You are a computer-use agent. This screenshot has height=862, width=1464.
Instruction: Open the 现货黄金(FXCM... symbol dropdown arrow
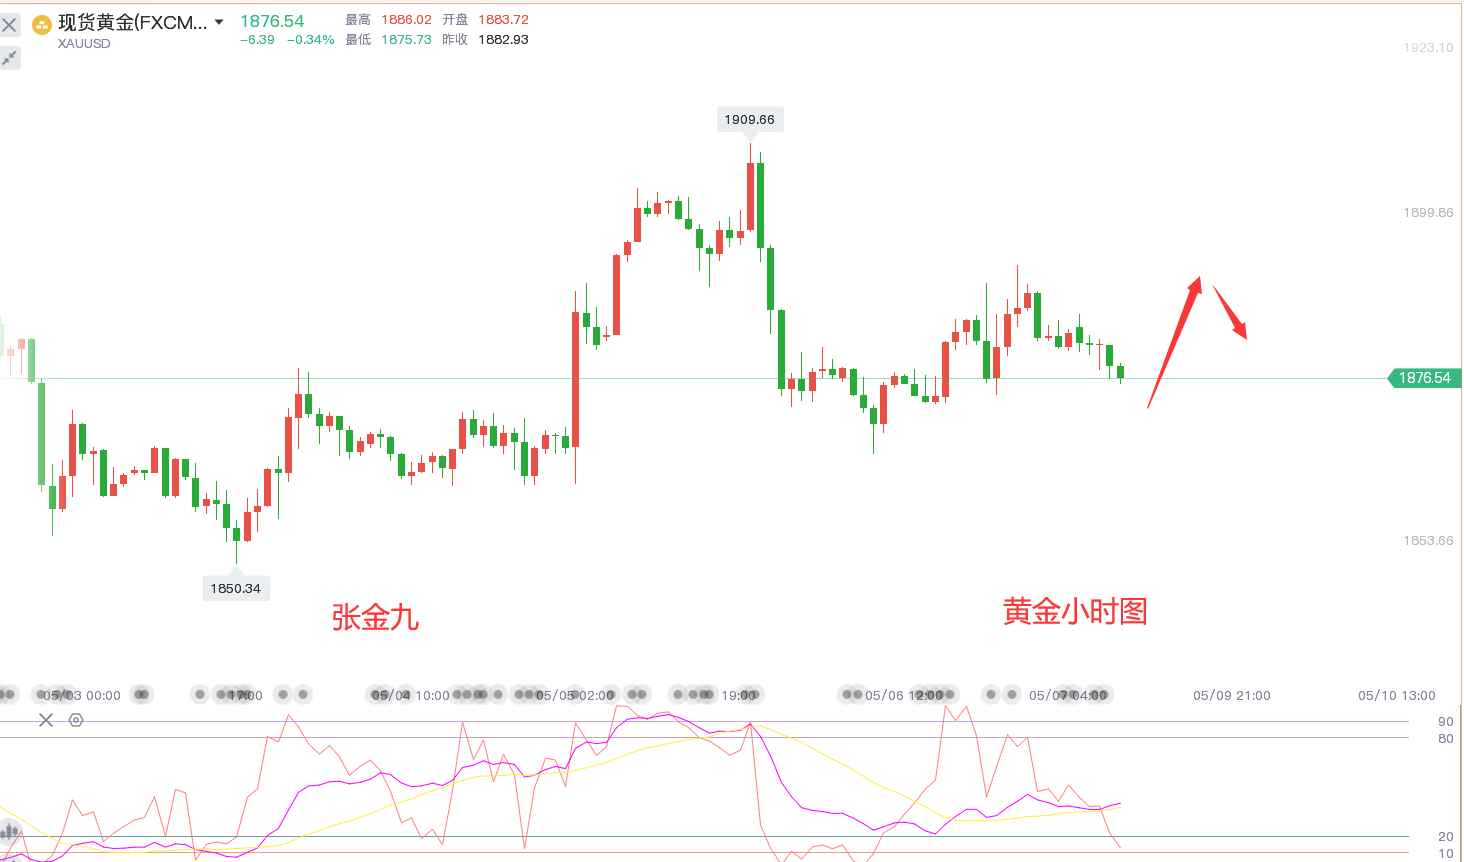tap(219, 22)
